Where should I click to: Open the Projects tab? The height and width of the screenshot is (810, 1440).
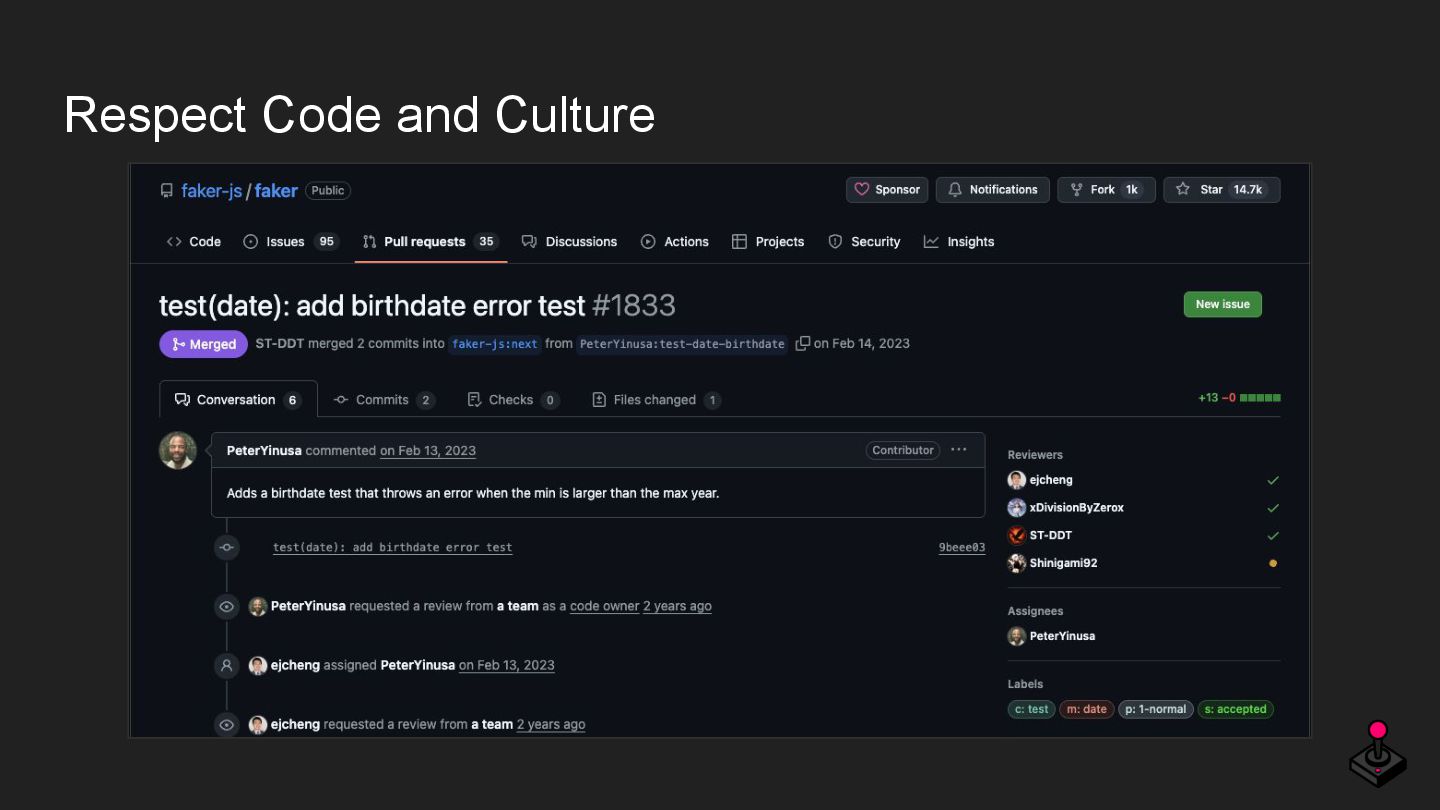[768, 241]
